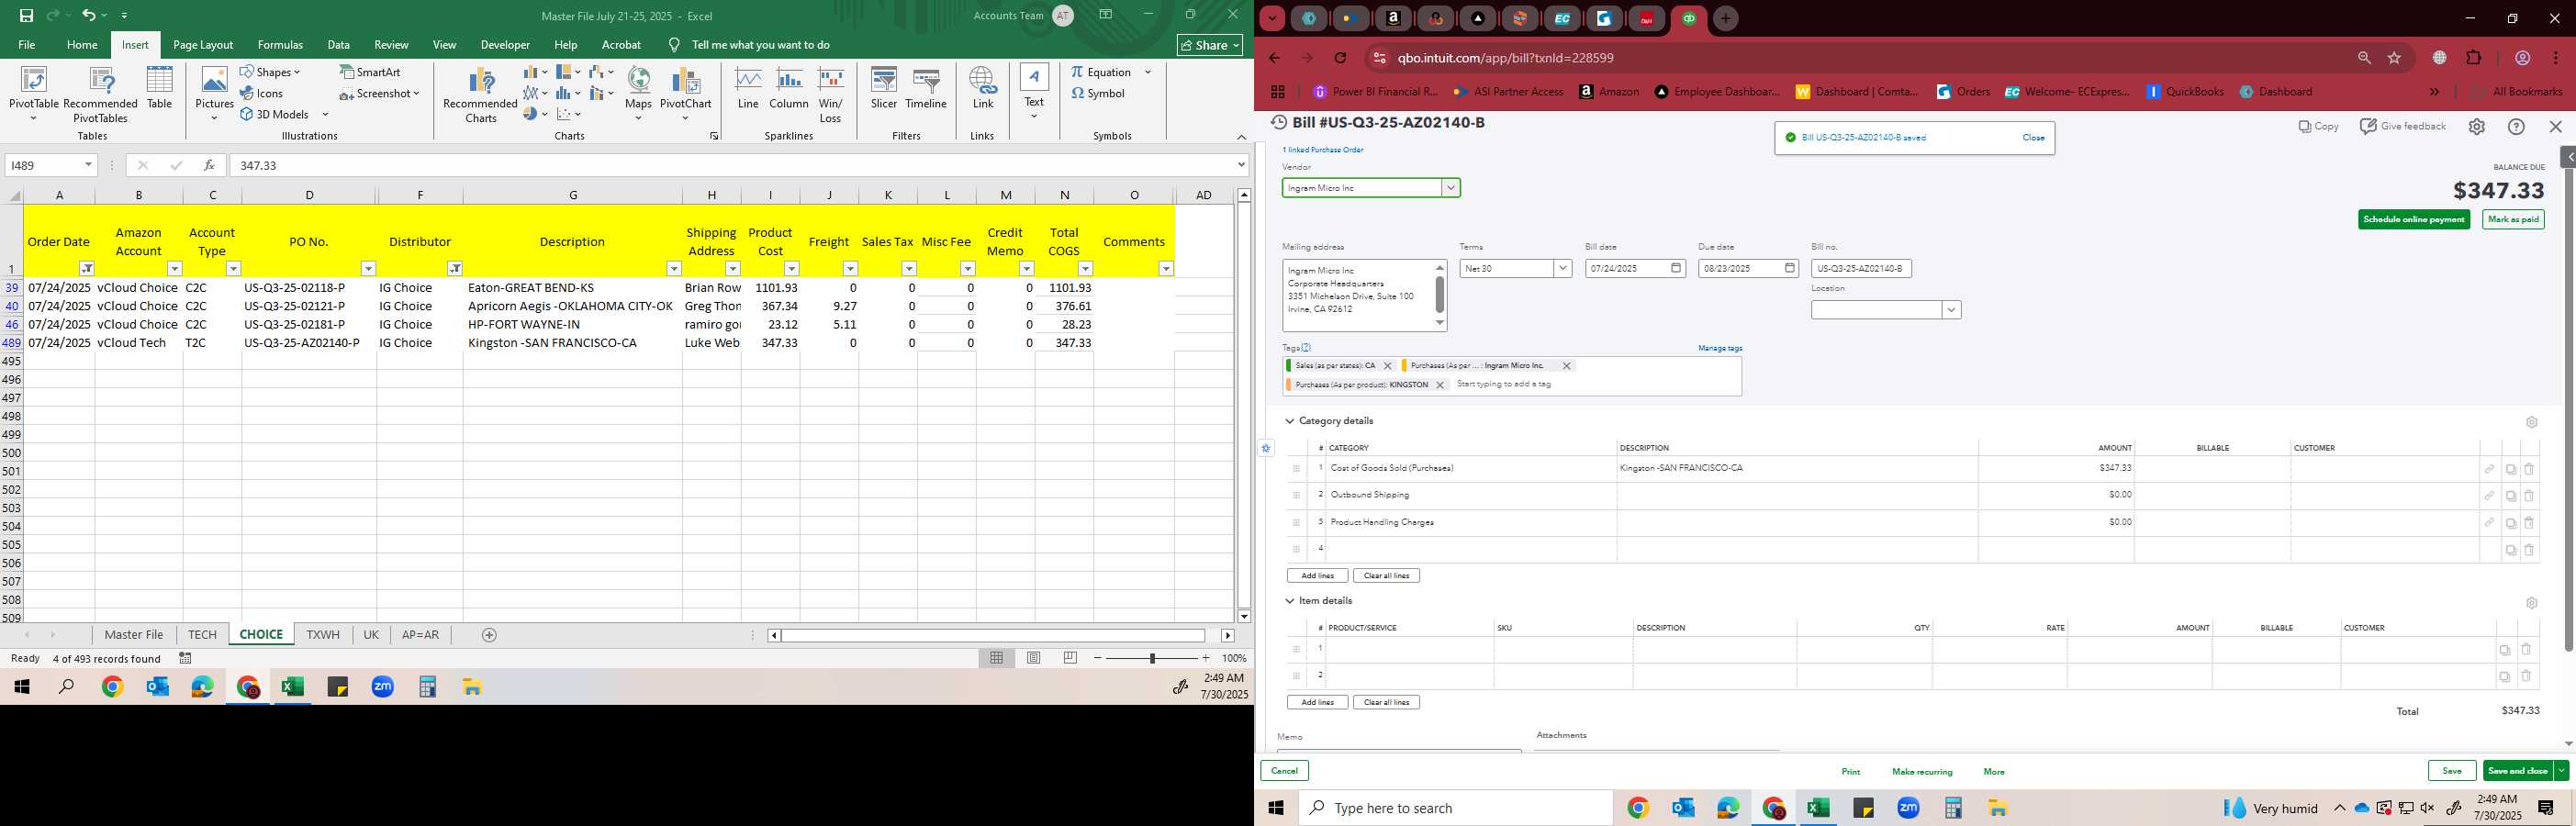Click Save and close button

pos(2518,771)
